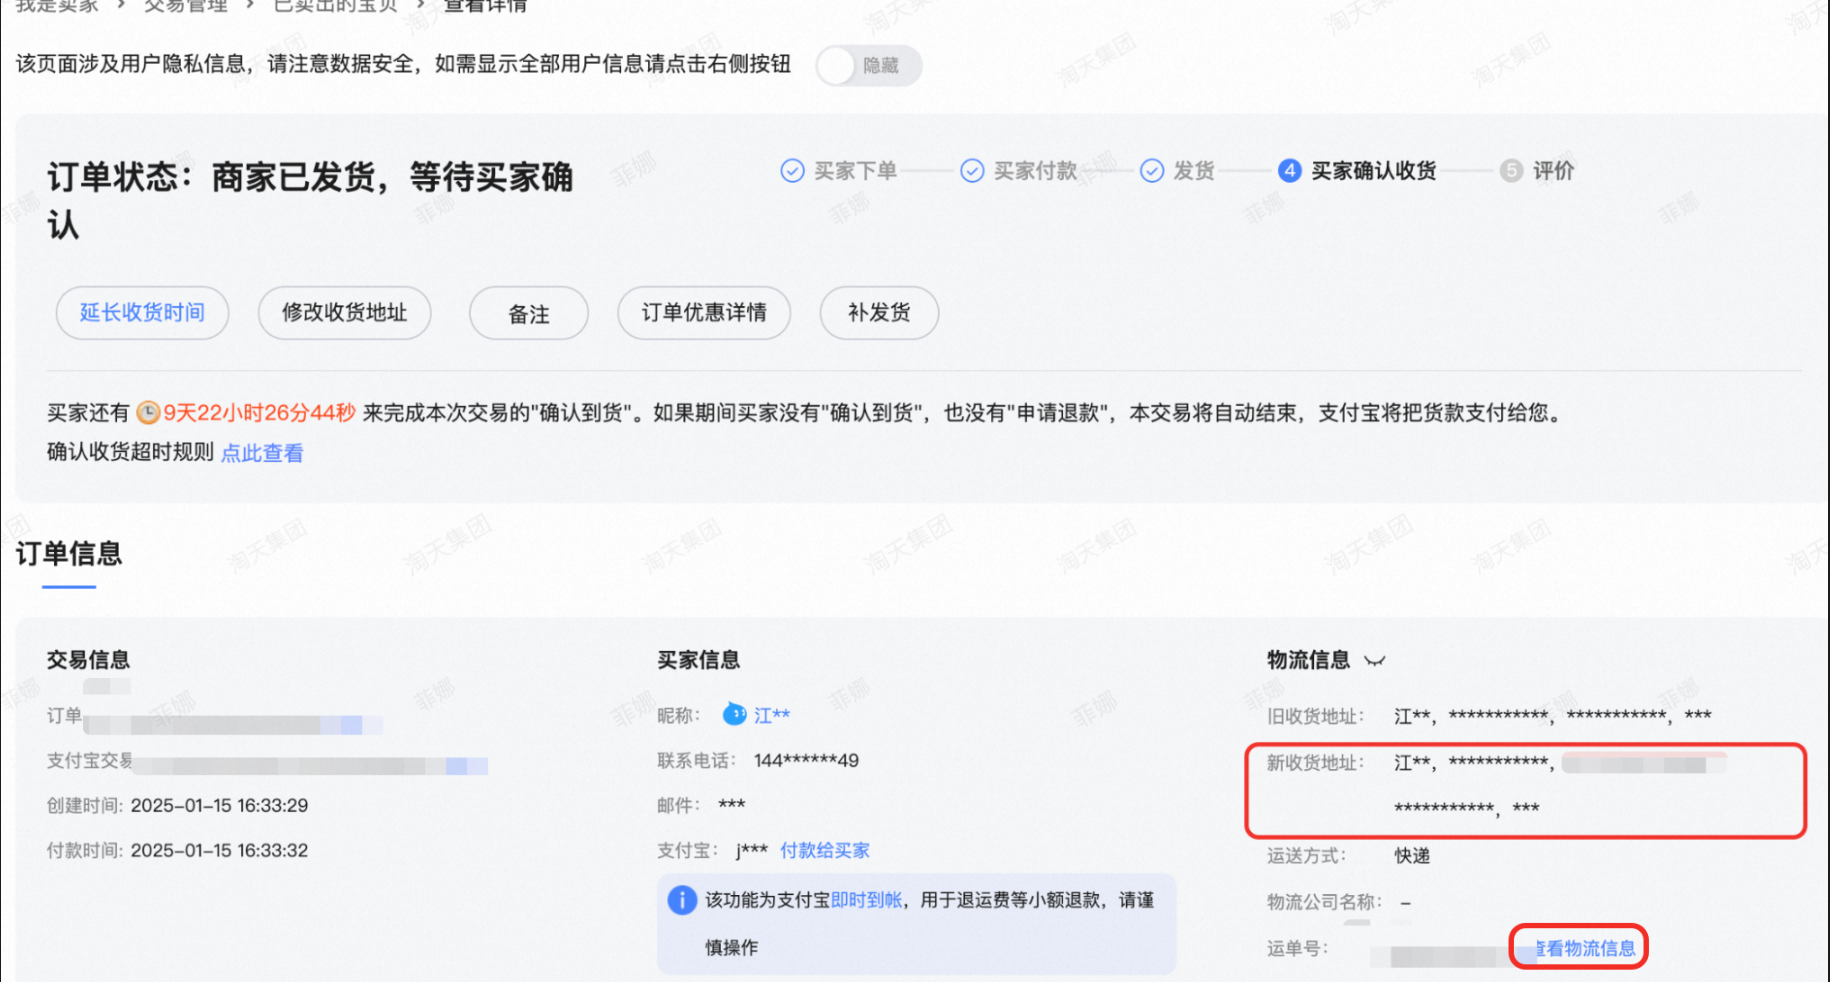Viewport: 1830px width, 982px height.
Task: Click the 买家付款 completed checkmark icon
Action: pos(972,170)
